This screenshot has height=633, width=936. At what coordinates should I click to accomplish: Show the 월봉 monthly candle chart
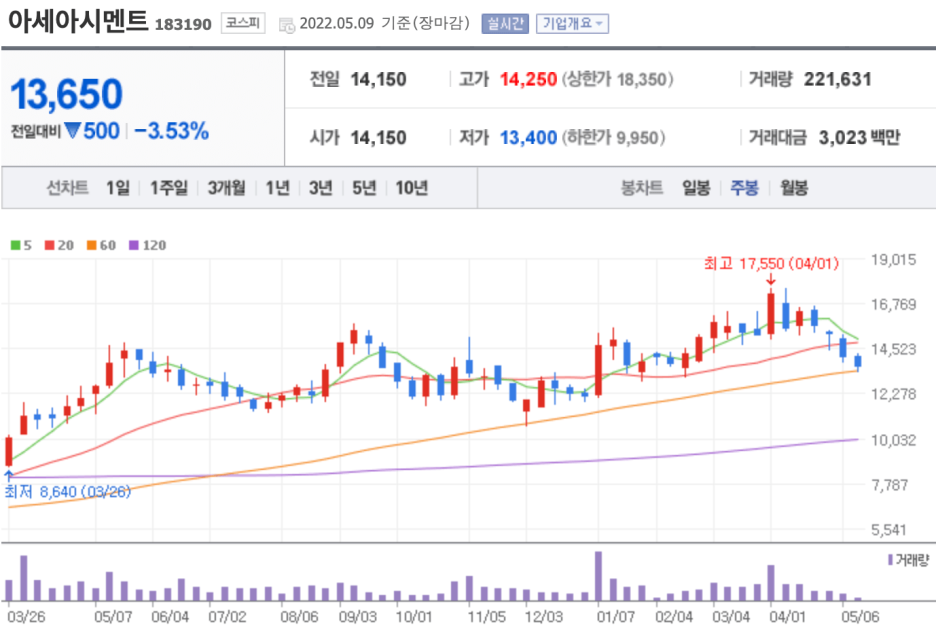click(x=794, y=188)
